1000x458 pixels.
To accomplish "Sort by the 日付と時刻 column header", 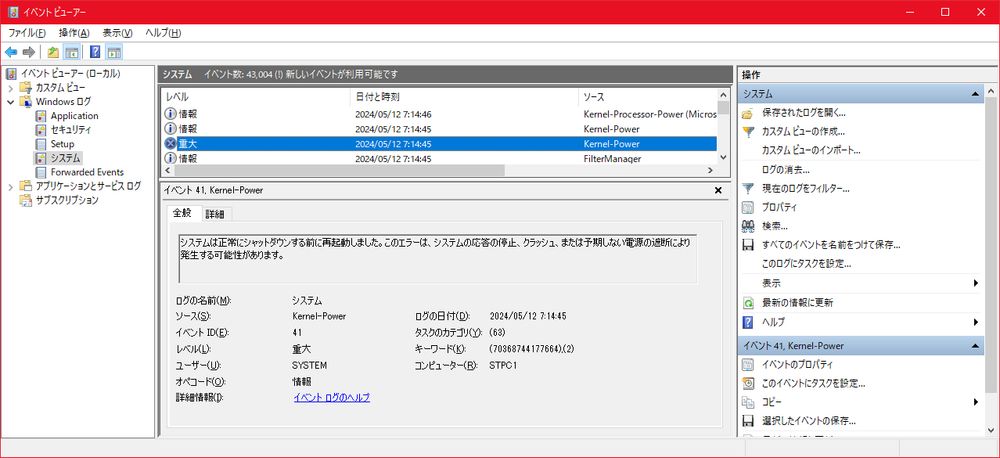I will [464, 97].
